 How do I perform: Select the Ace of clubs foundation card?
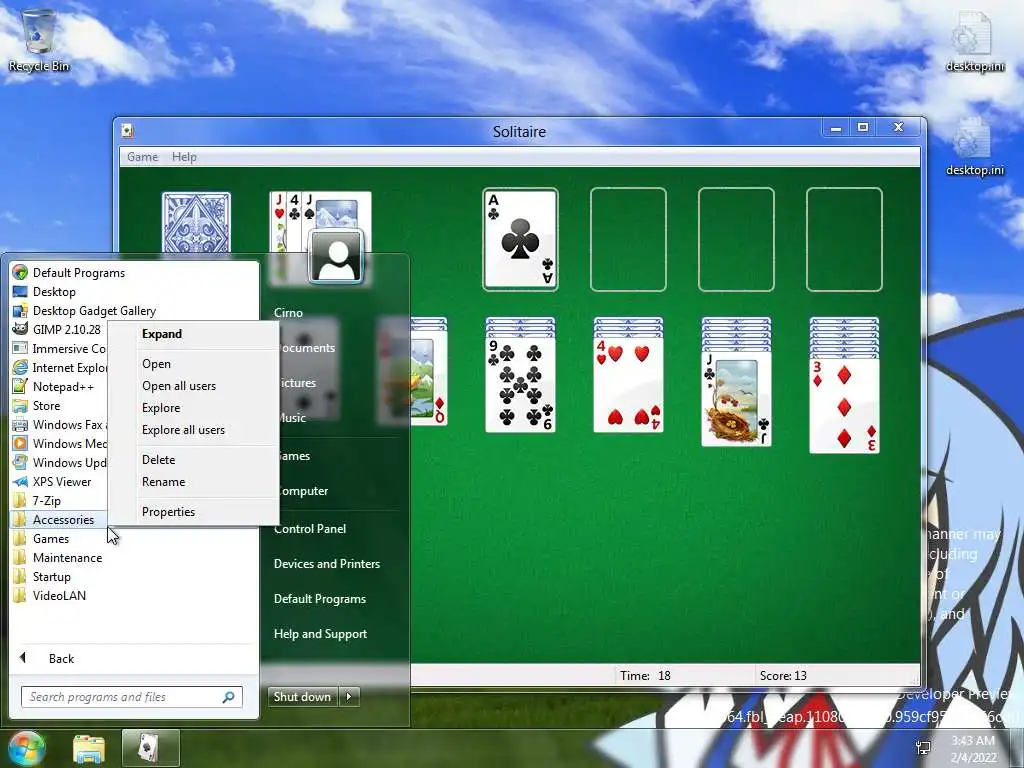point(520,240)
